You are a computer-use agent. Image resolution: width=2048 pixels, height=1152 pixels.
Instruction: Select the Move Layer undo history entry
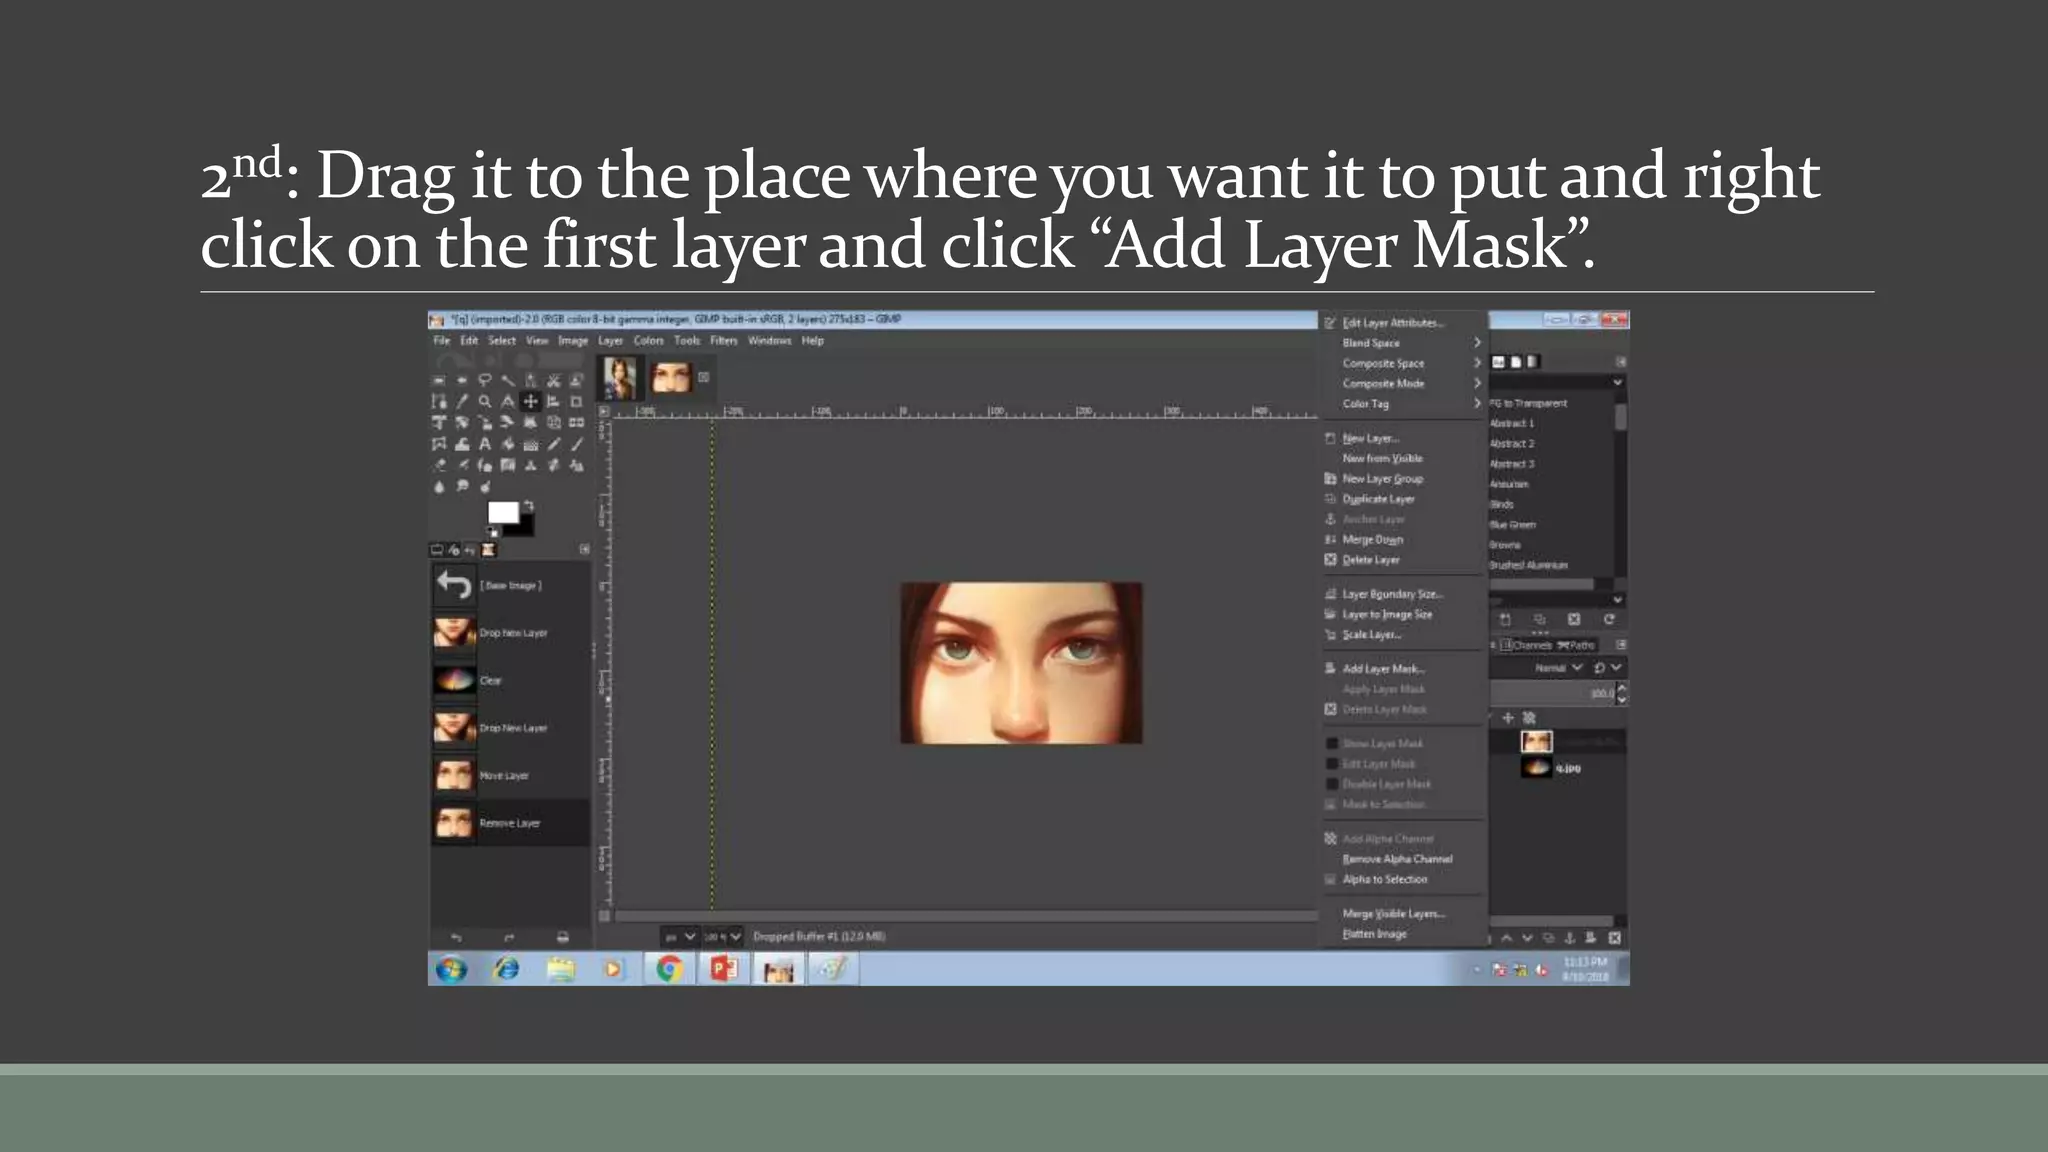click(510, 776)
